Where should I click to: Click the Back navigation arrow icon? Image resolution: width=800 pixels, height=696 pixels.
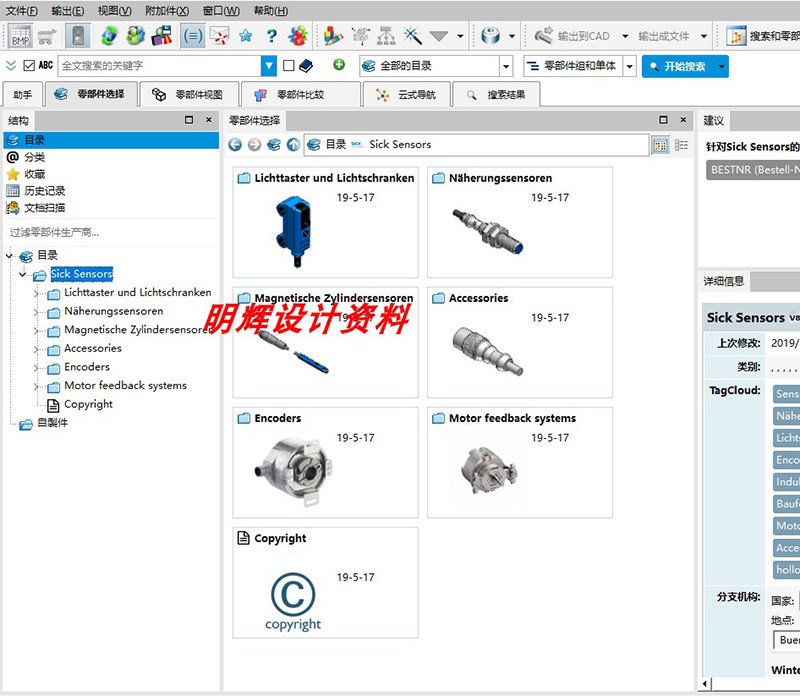(x=235, y=145)
